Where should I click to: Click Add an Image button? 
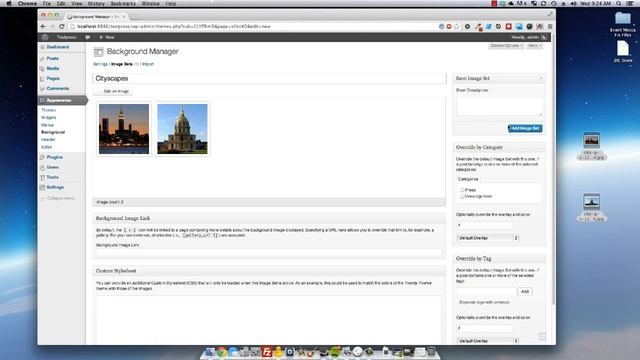113,91
